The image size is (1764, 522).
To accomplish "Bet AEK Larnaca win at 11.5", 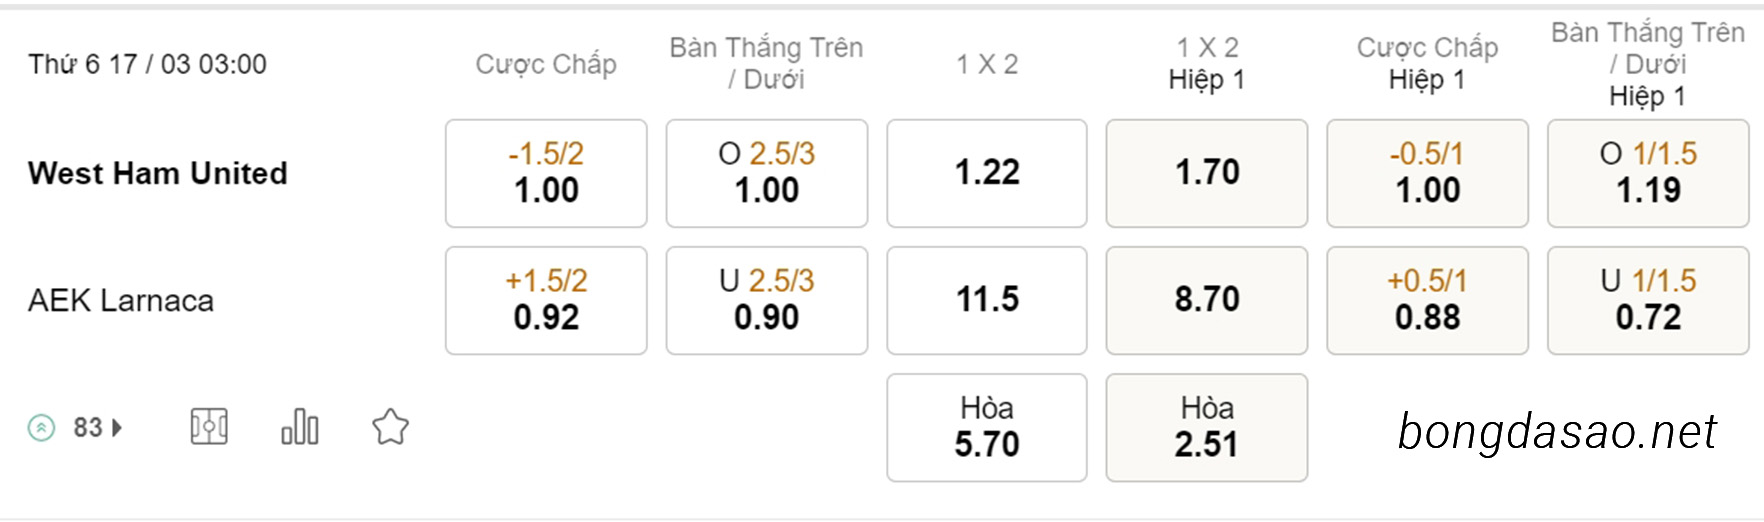I will 987,300.
